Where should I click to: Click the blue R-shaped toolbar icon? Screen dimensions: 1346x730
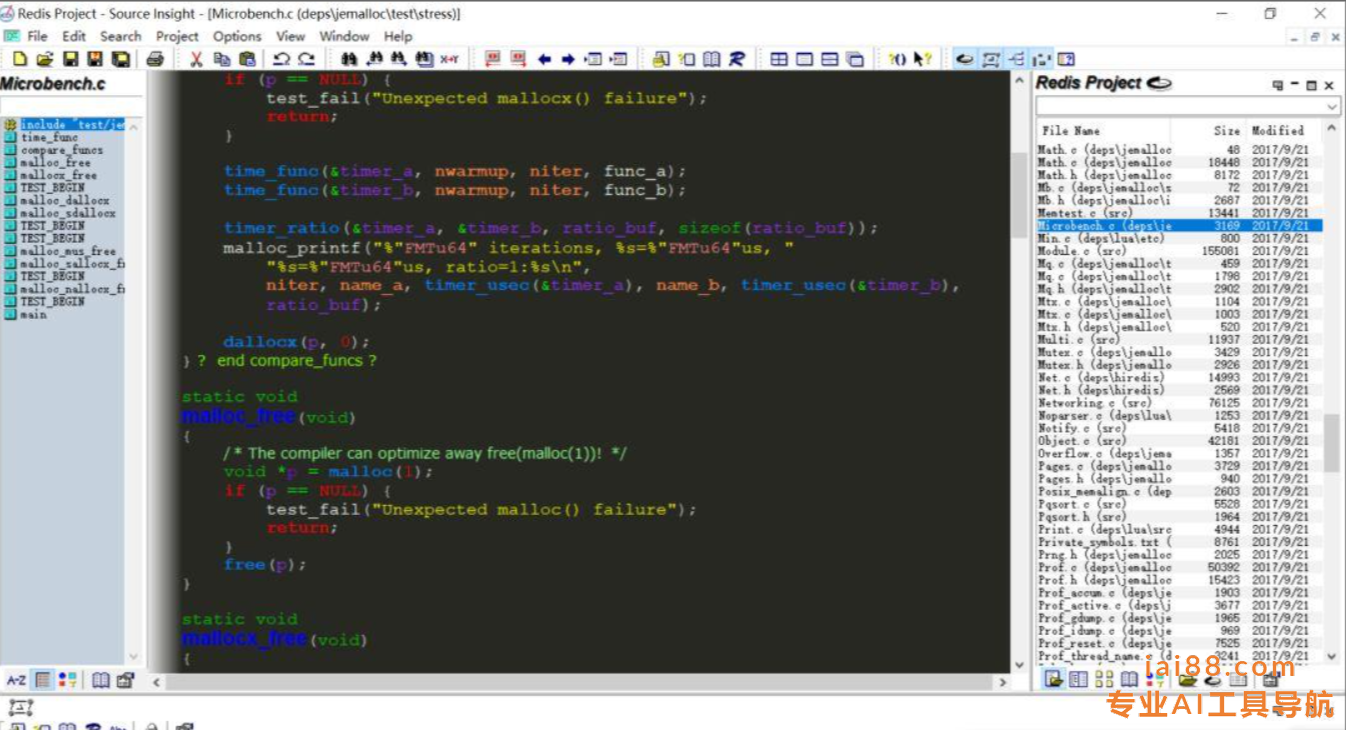pos(737,59)
